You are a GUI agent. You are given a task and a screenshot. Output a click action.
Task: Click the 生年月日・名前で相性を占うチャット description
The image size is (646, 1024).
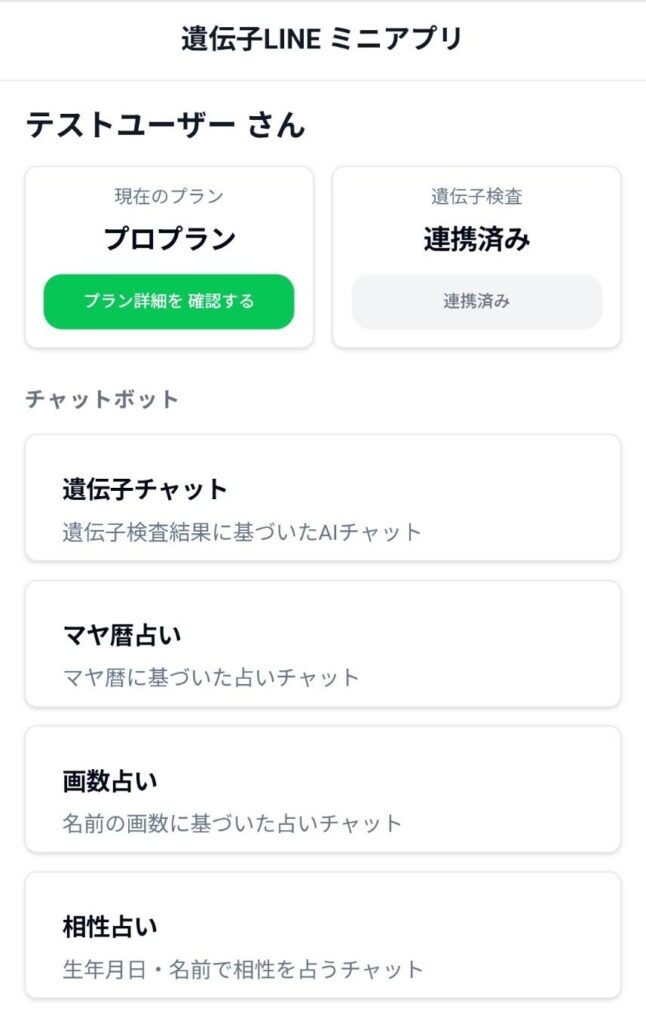click(243, 969)
